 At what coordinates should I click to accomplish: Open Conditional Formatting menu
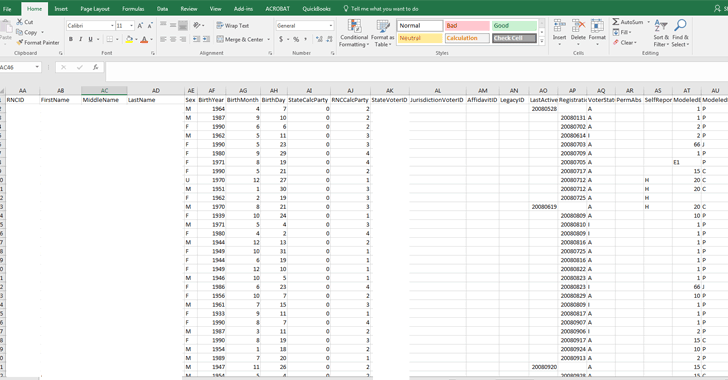354,33
